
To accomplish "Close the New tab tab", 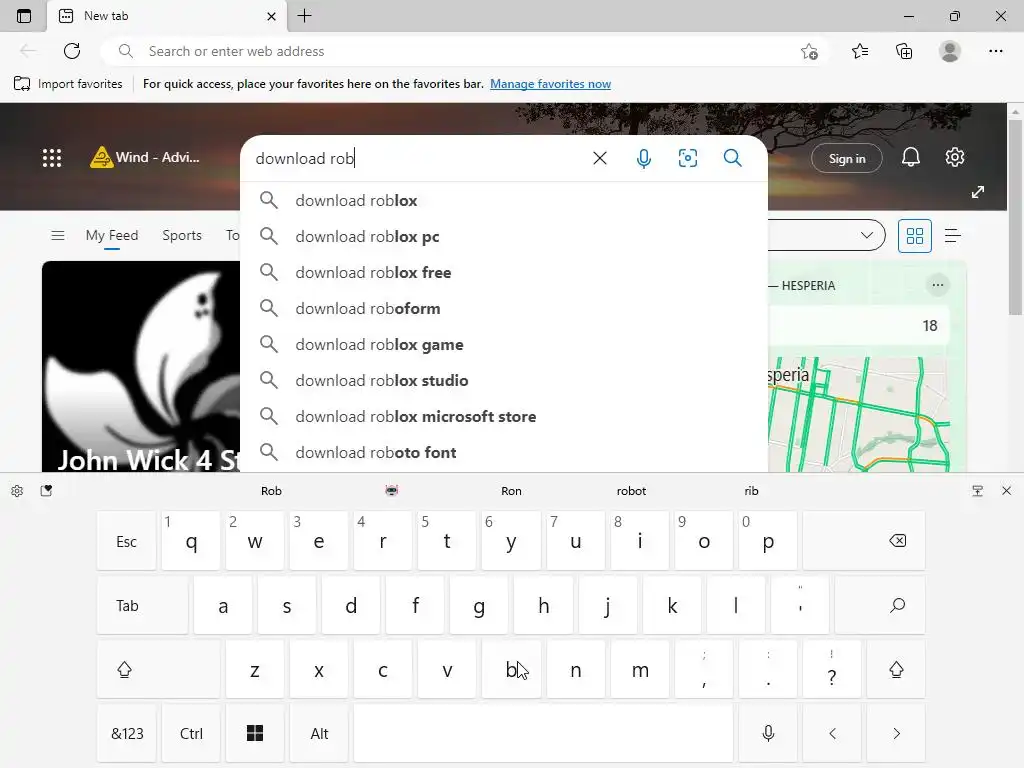I will 271,16.
